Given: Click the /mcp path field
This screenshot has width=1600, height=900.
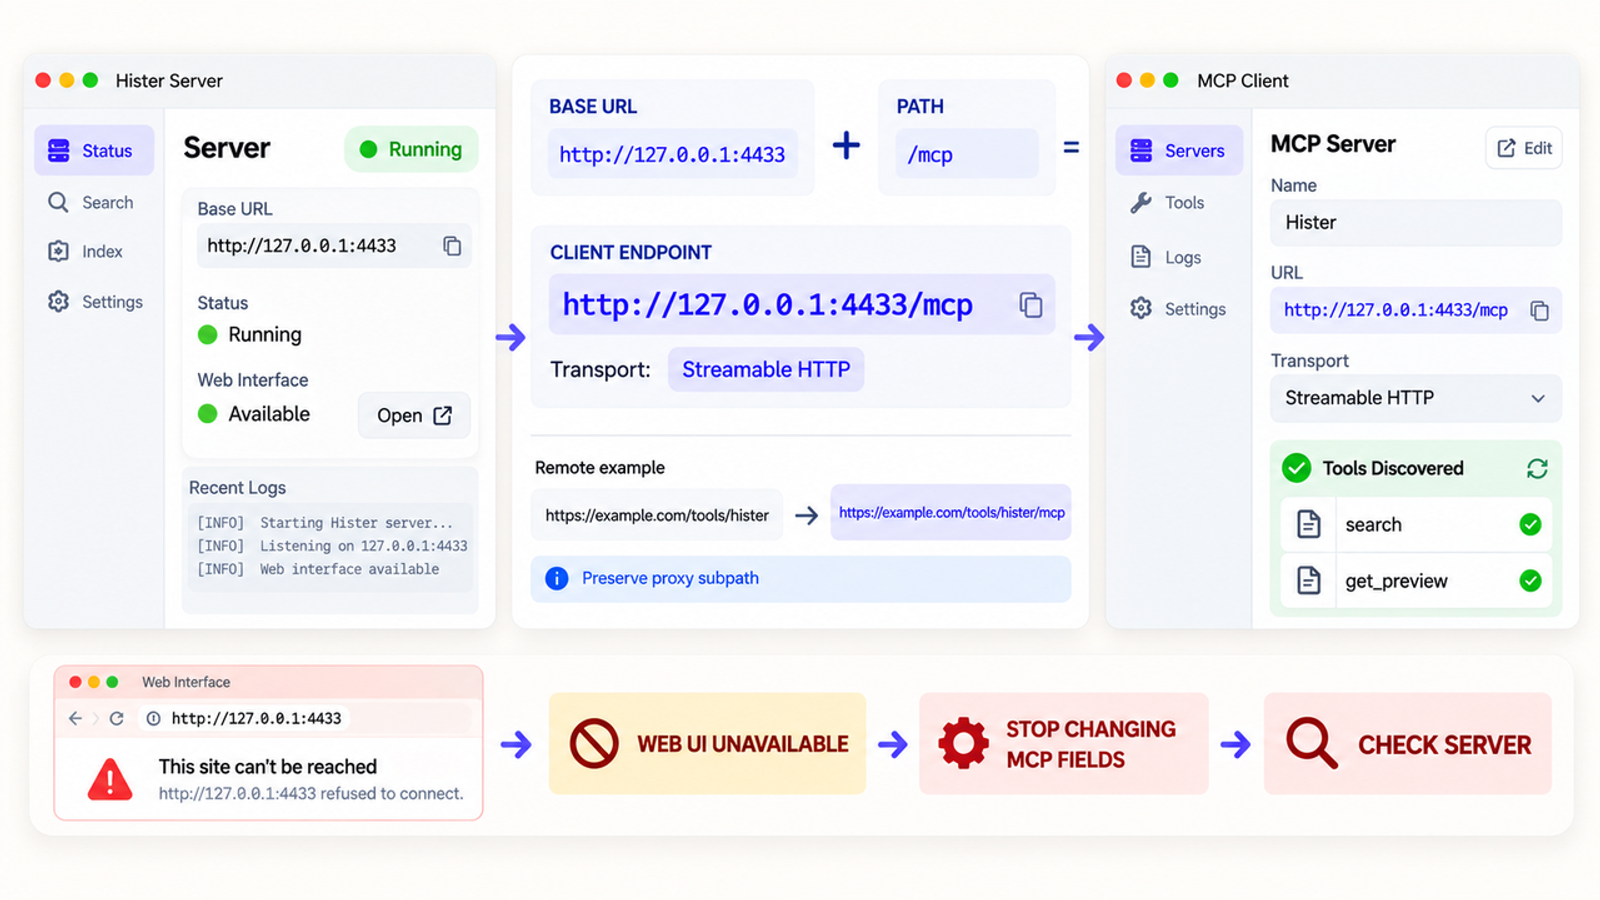Looking at the screenshot, I should 967,154.
